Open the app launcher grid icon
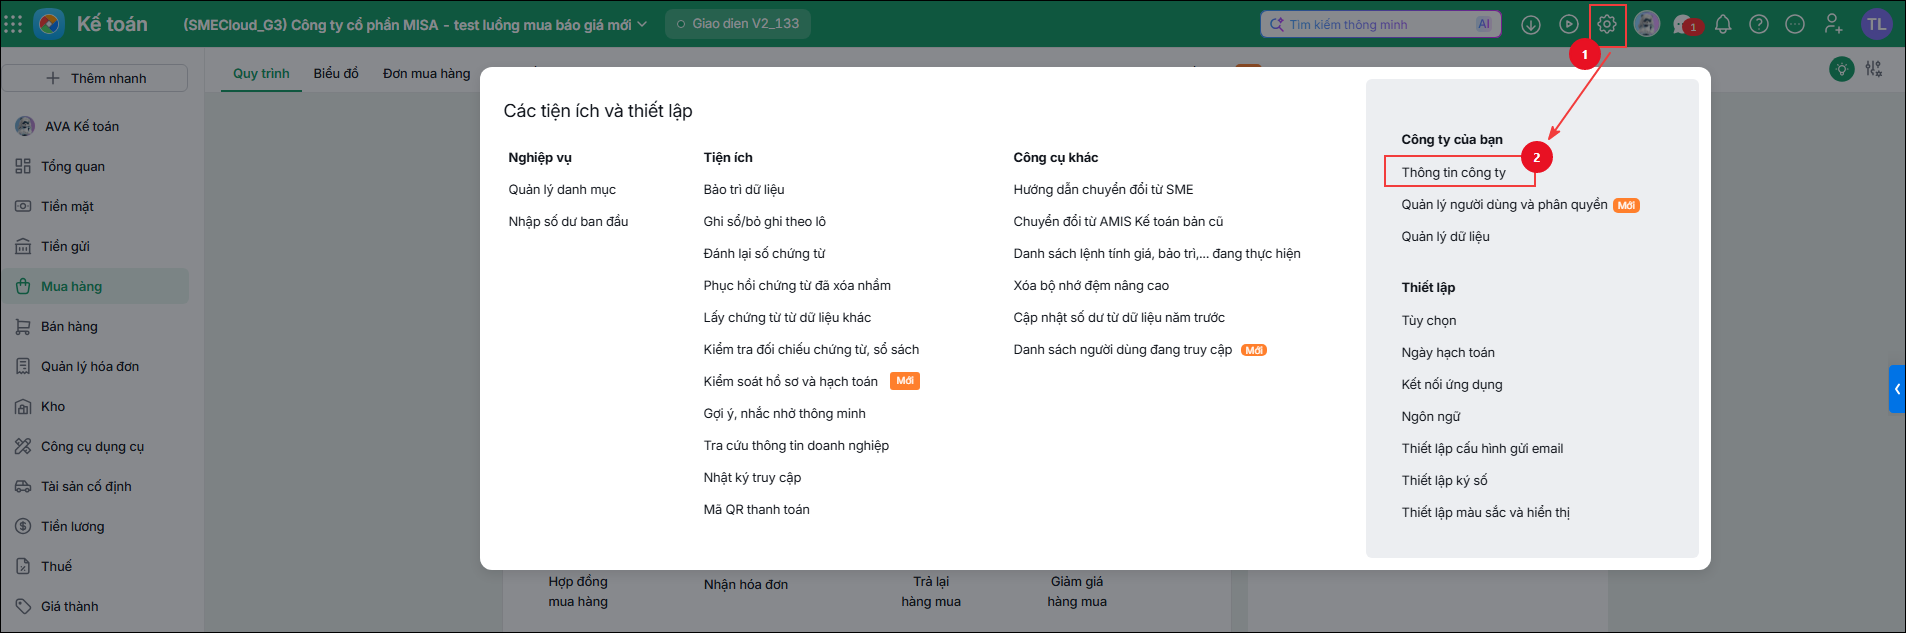1906x633 pixels. point(13,24)
